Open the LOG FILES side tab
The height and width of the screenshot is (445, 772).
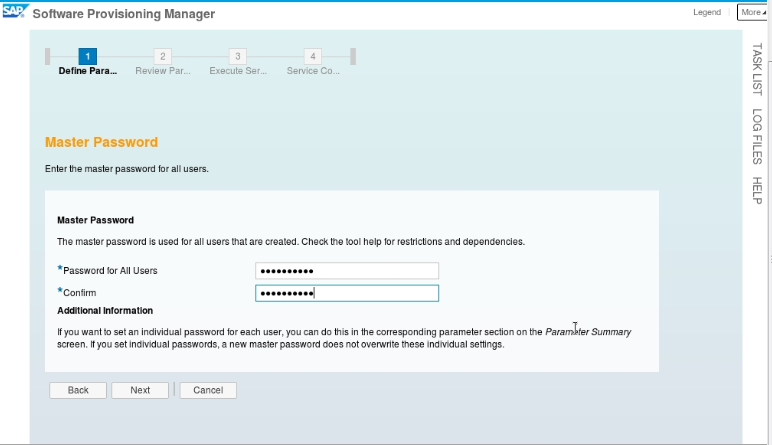click(757, 136)
